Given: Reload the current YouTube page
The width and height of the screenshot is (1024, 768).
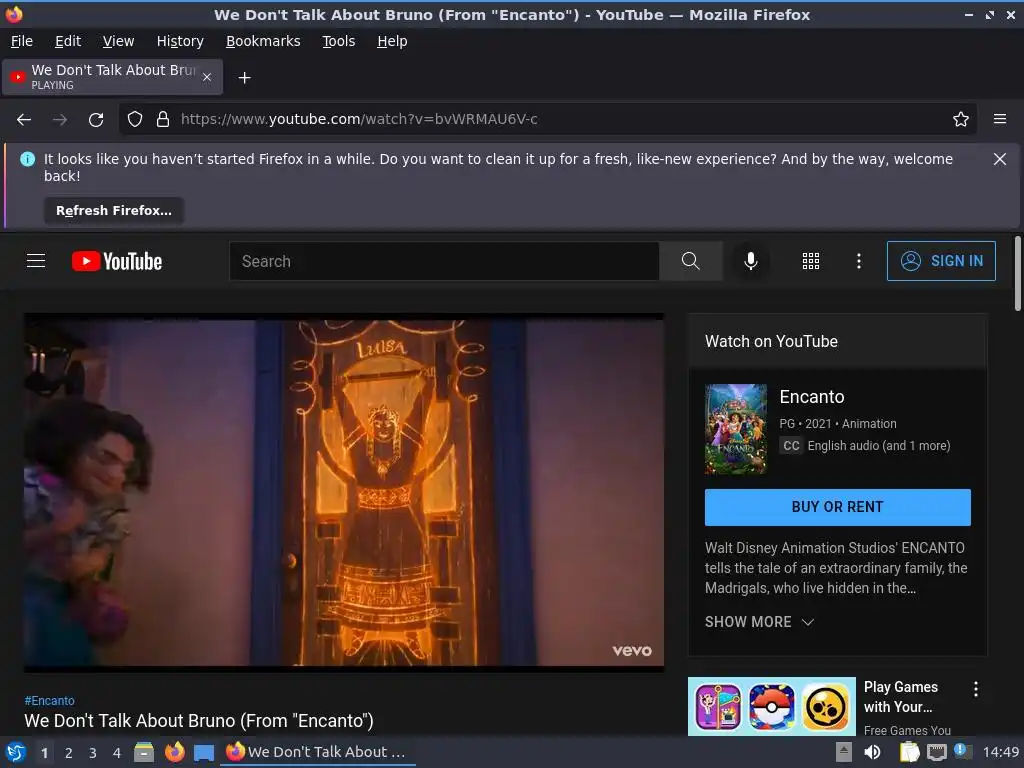Looking at the screenshot, I should click(x=96, y=120).
